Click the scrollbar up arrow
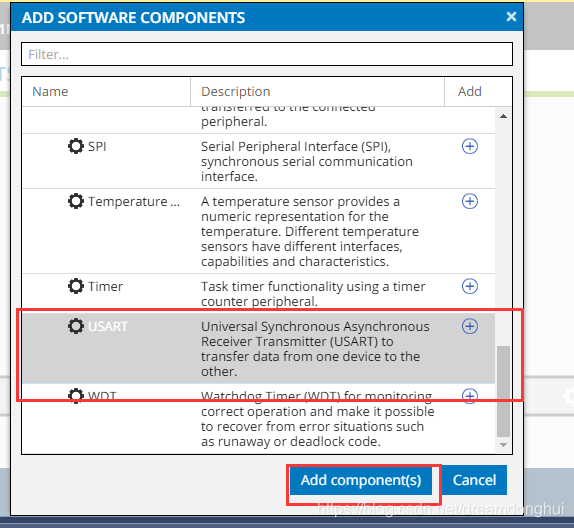Viewport: 574px width, 528px height. (503, 116)
